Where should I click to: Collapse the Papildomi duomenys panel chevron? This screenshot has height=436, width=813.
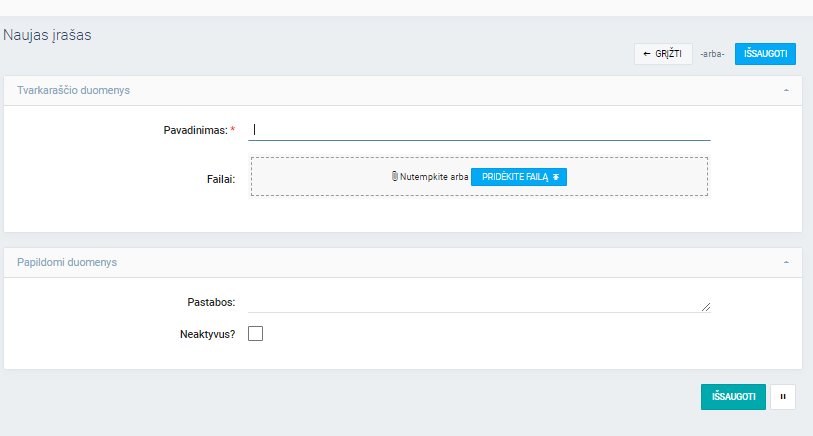pyautogui.click(x=786, y=262)
